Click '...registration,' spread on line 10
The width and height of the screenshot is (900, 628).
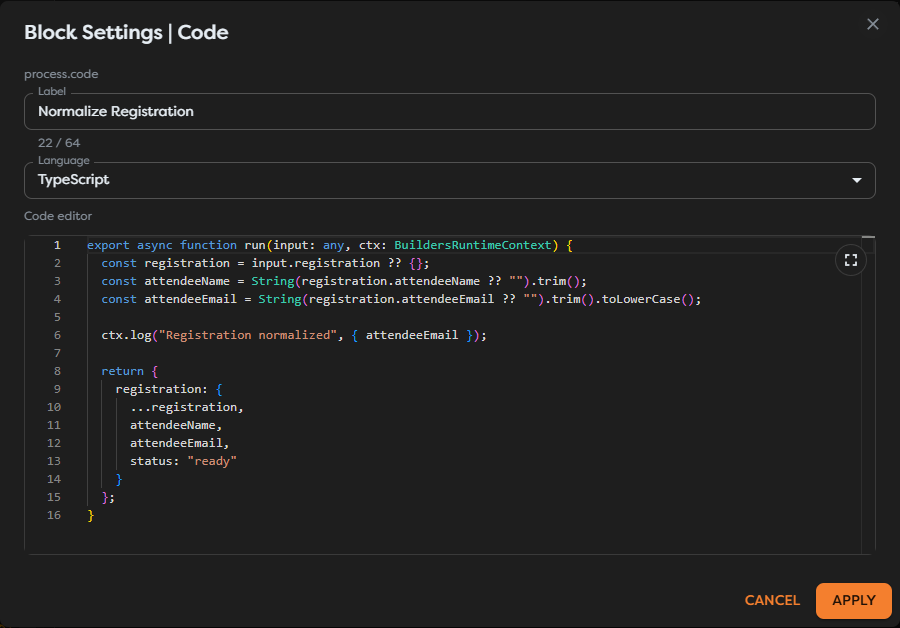(187, 407)
